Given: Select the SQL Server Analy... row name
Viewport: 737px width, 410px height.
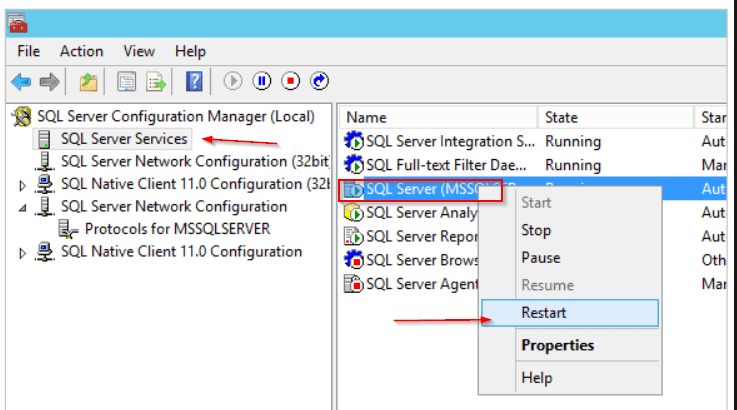Looking at the screenshot, I should point(422,213).
